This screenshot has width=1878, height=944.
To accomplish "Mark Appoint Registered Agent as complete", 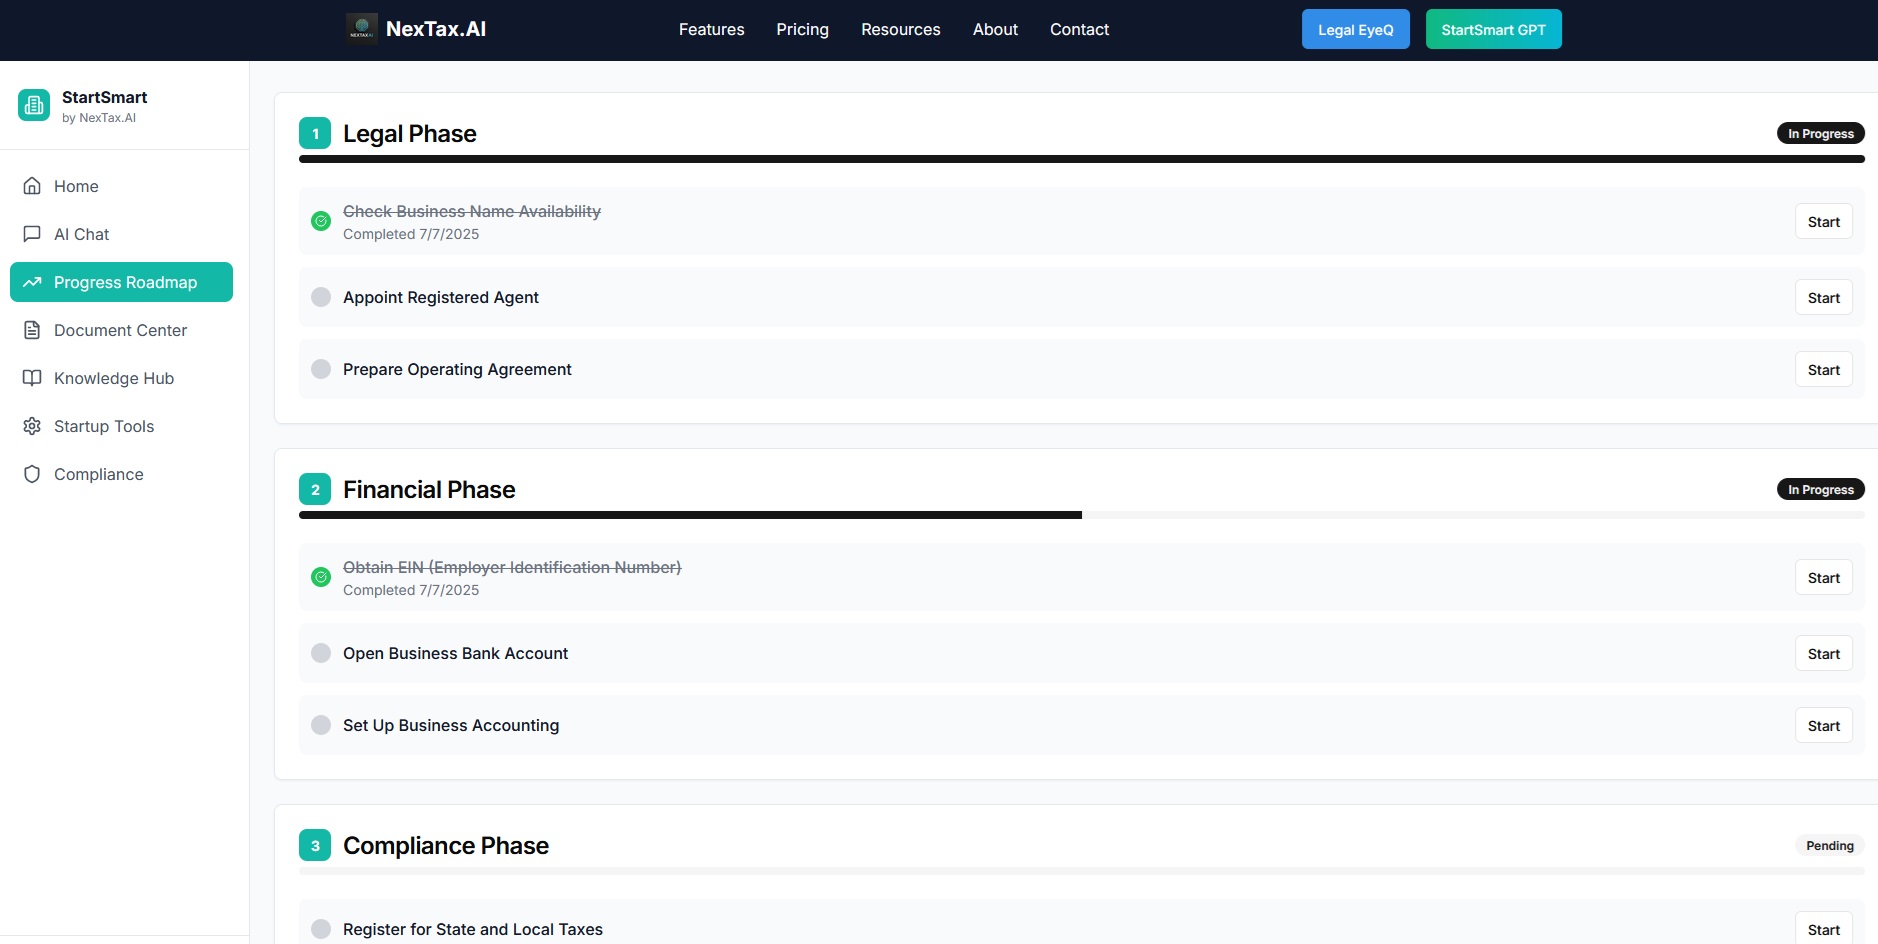I will 320,297.
